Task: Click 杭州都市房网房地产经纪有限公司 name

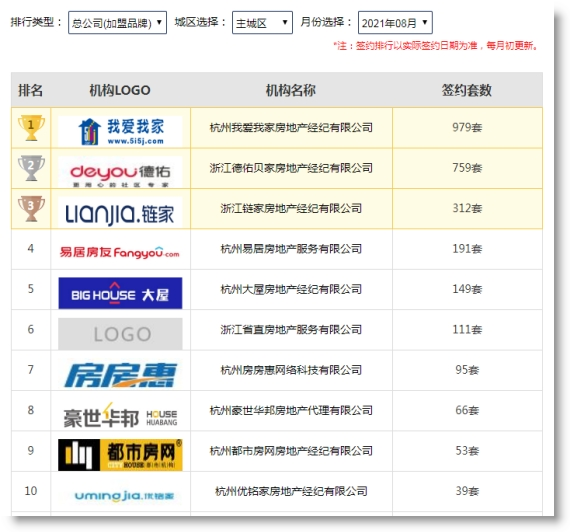Action: [x=291, y=451]
